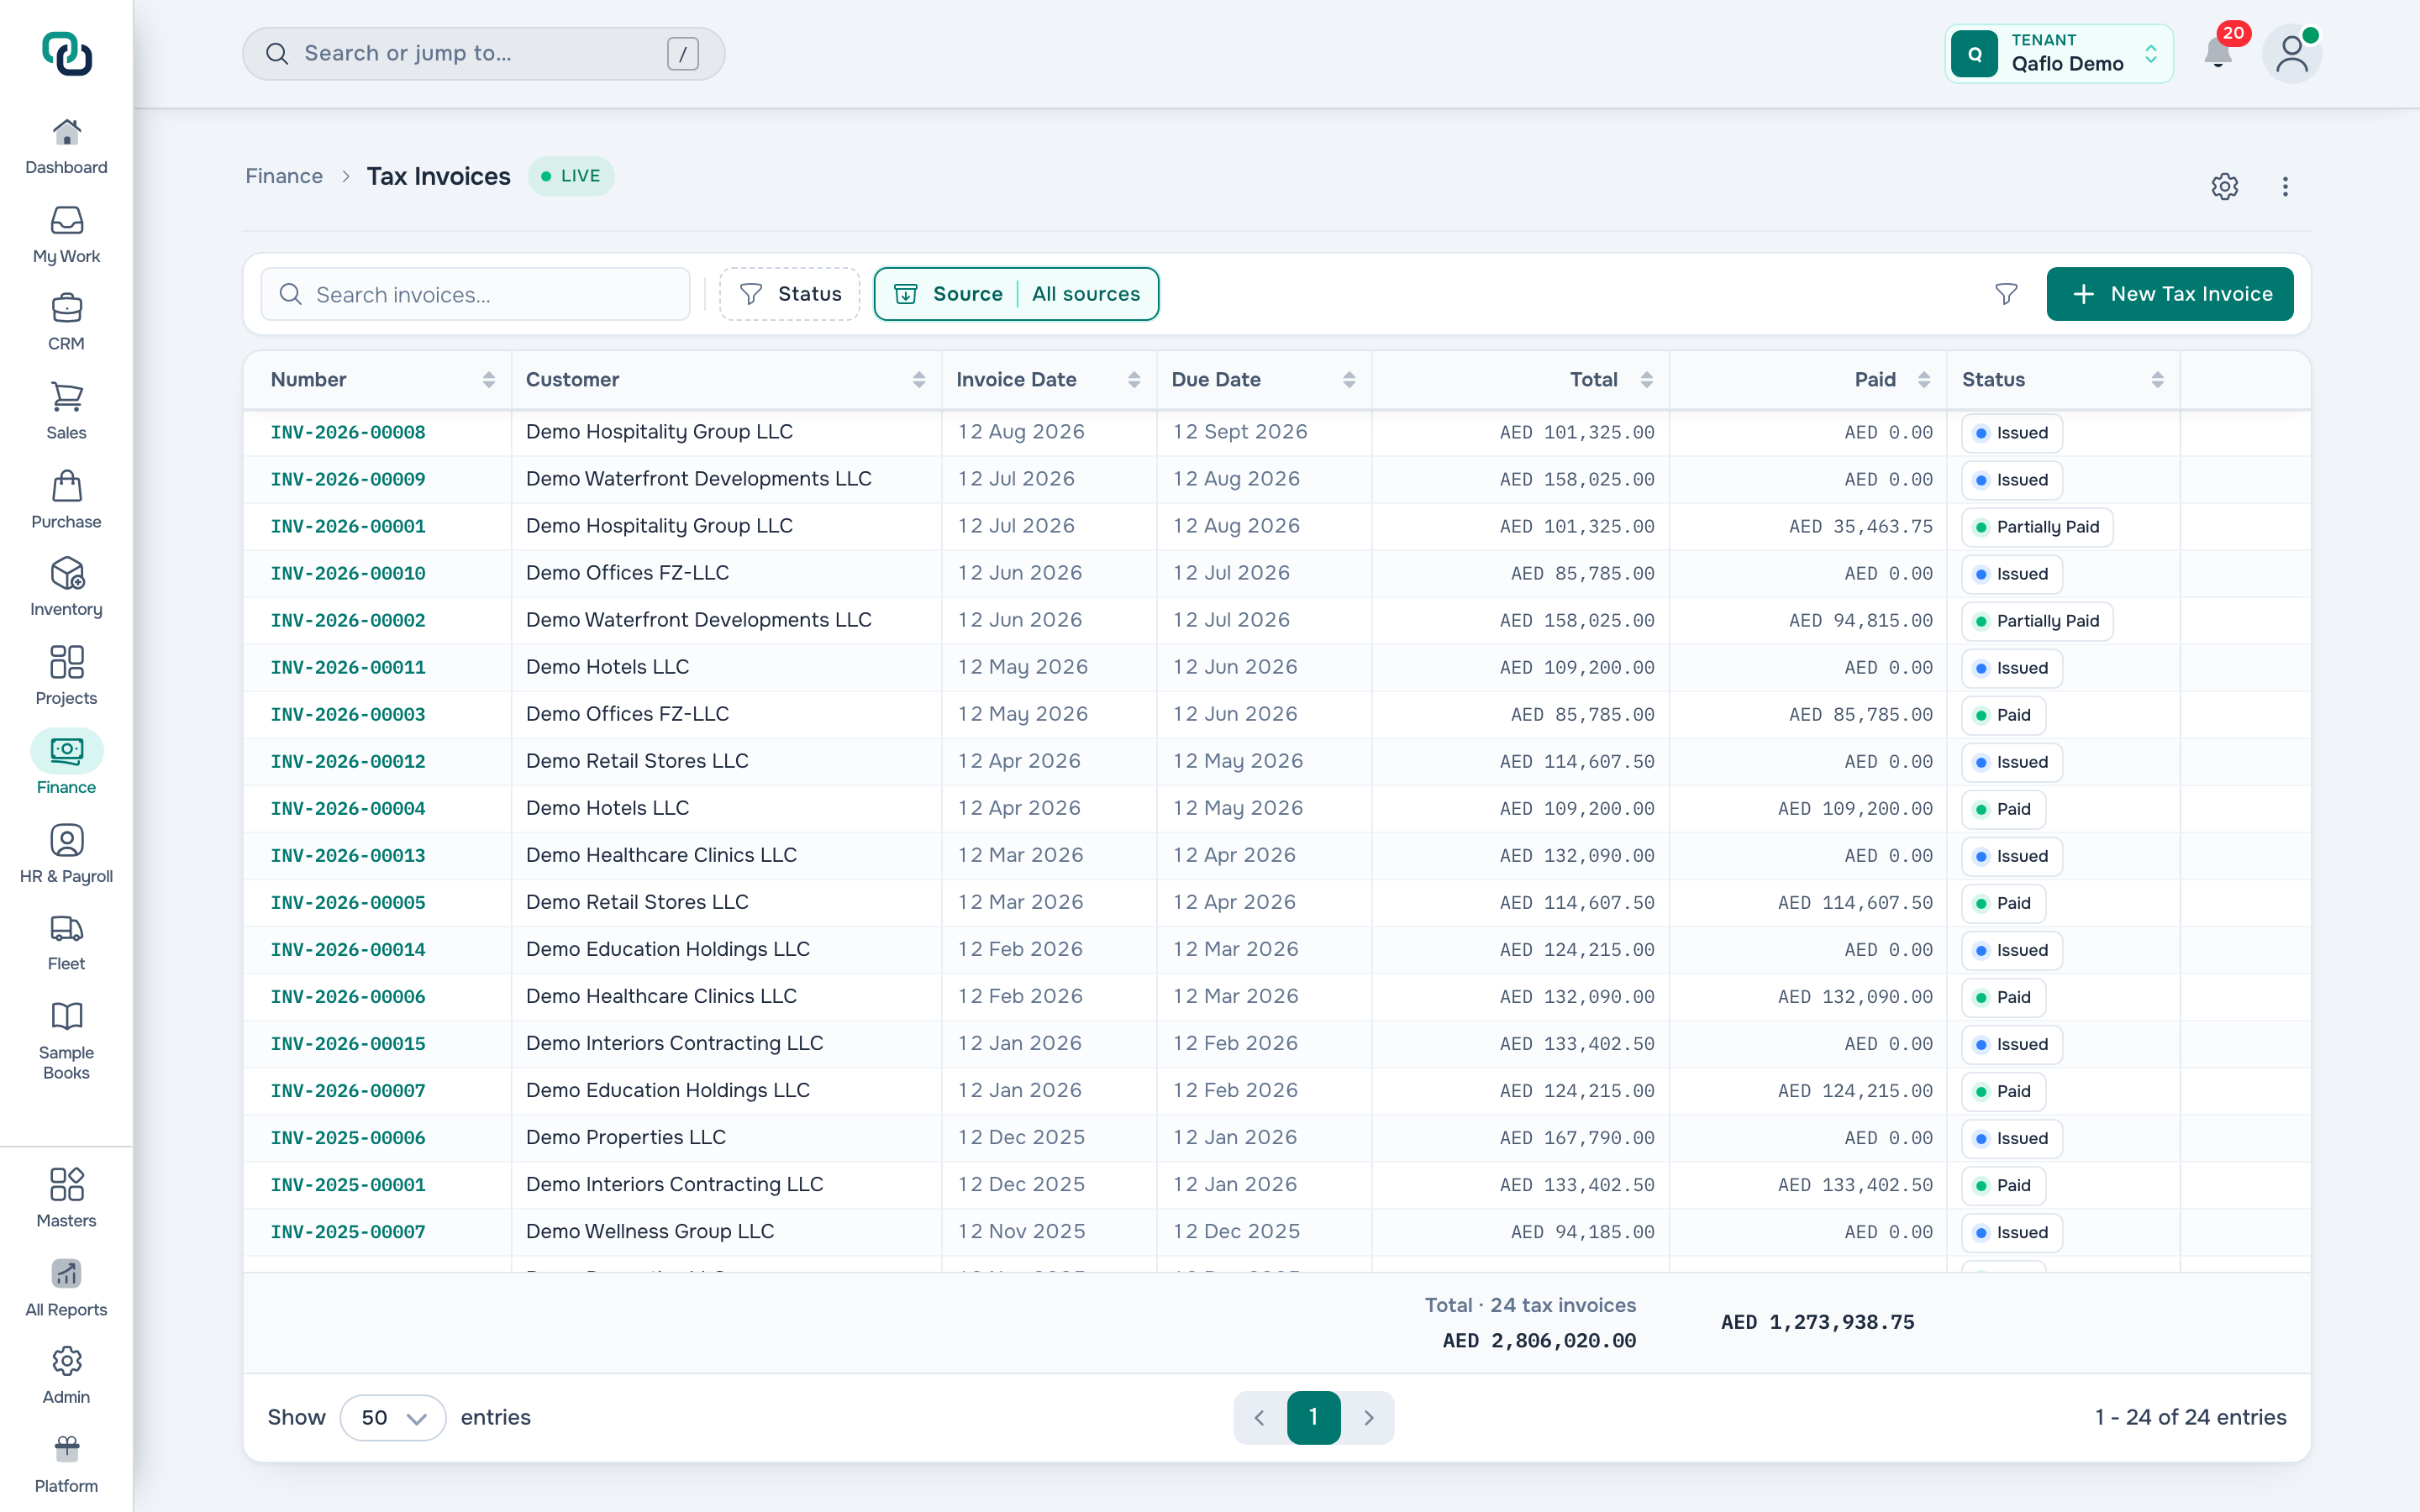This screenshot has height=1512, width=2420.
Task: Open invoice INV-2026-00009
Action: [x=348, y=480]
